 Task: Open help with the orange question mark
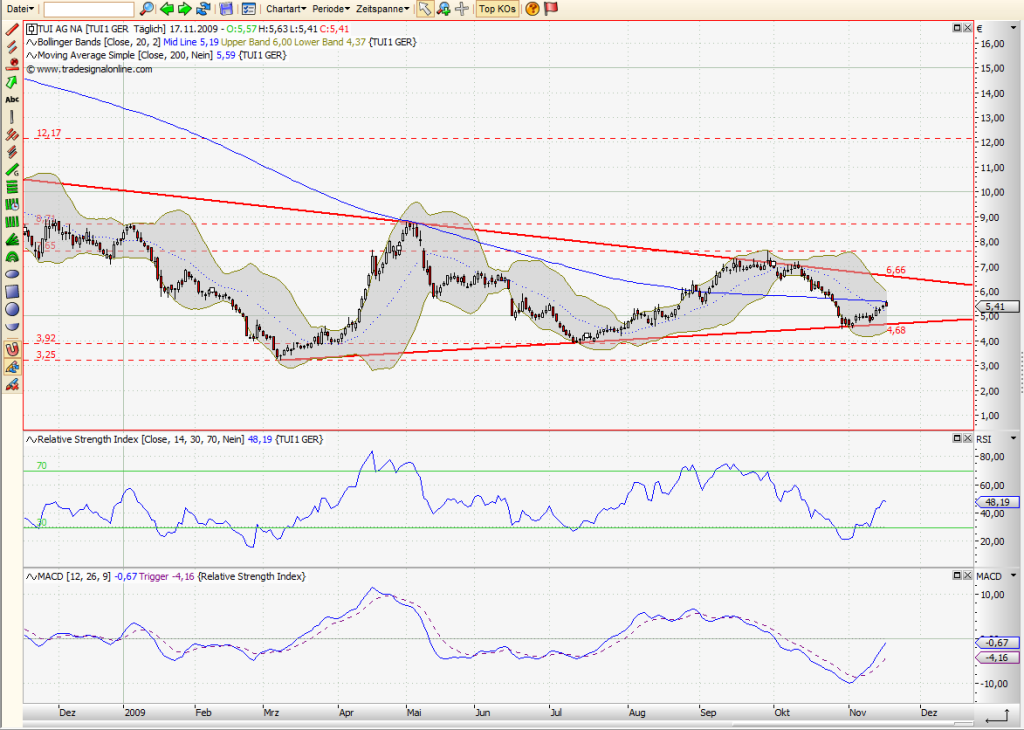pyautogui.click(x=532, y=8)
